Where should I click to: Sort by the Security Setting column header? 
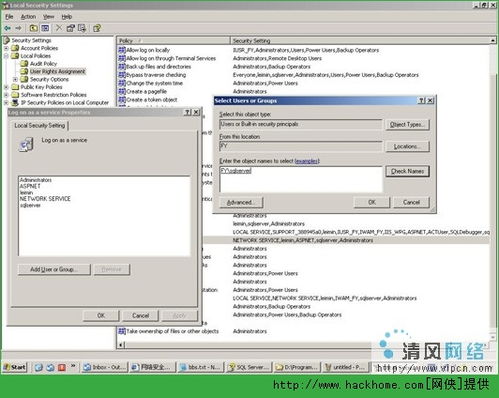click(x=360, y=41)
